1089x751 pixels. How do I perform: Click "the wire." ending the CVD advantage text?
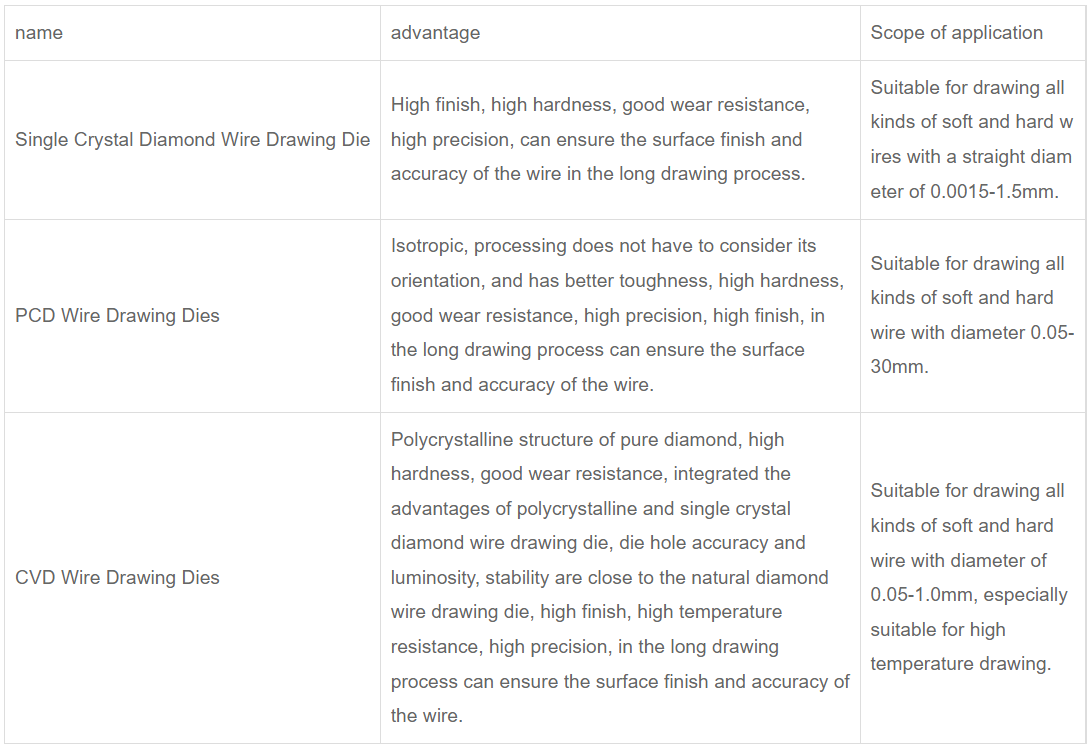[427, 716]
